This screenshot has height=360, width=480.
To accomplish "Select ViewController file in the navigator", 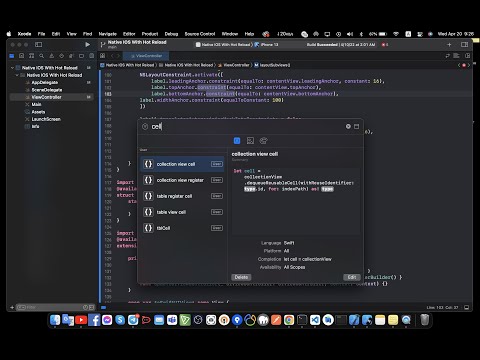I will (46, 97).
